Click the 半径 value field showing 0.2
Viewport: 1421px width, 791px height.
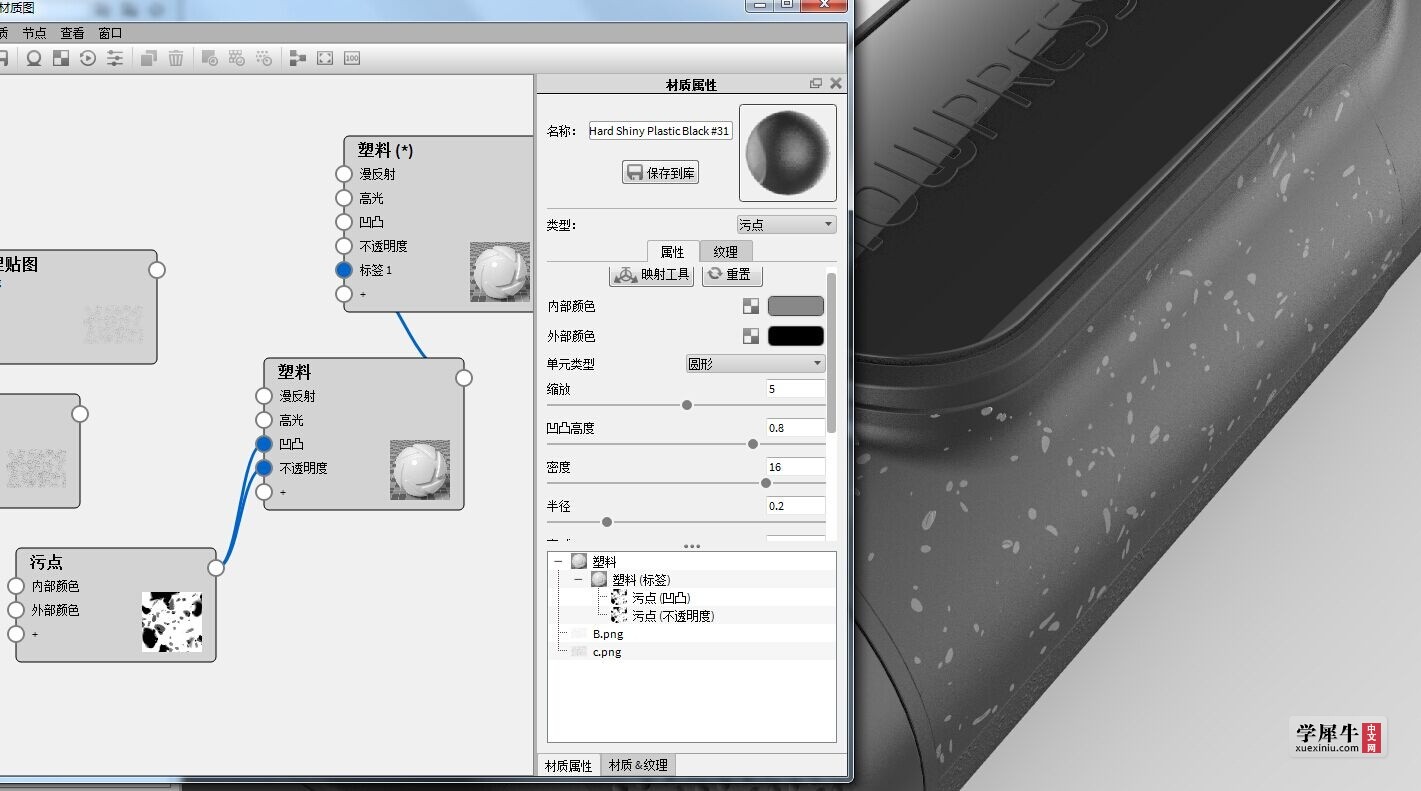[796, 506]
